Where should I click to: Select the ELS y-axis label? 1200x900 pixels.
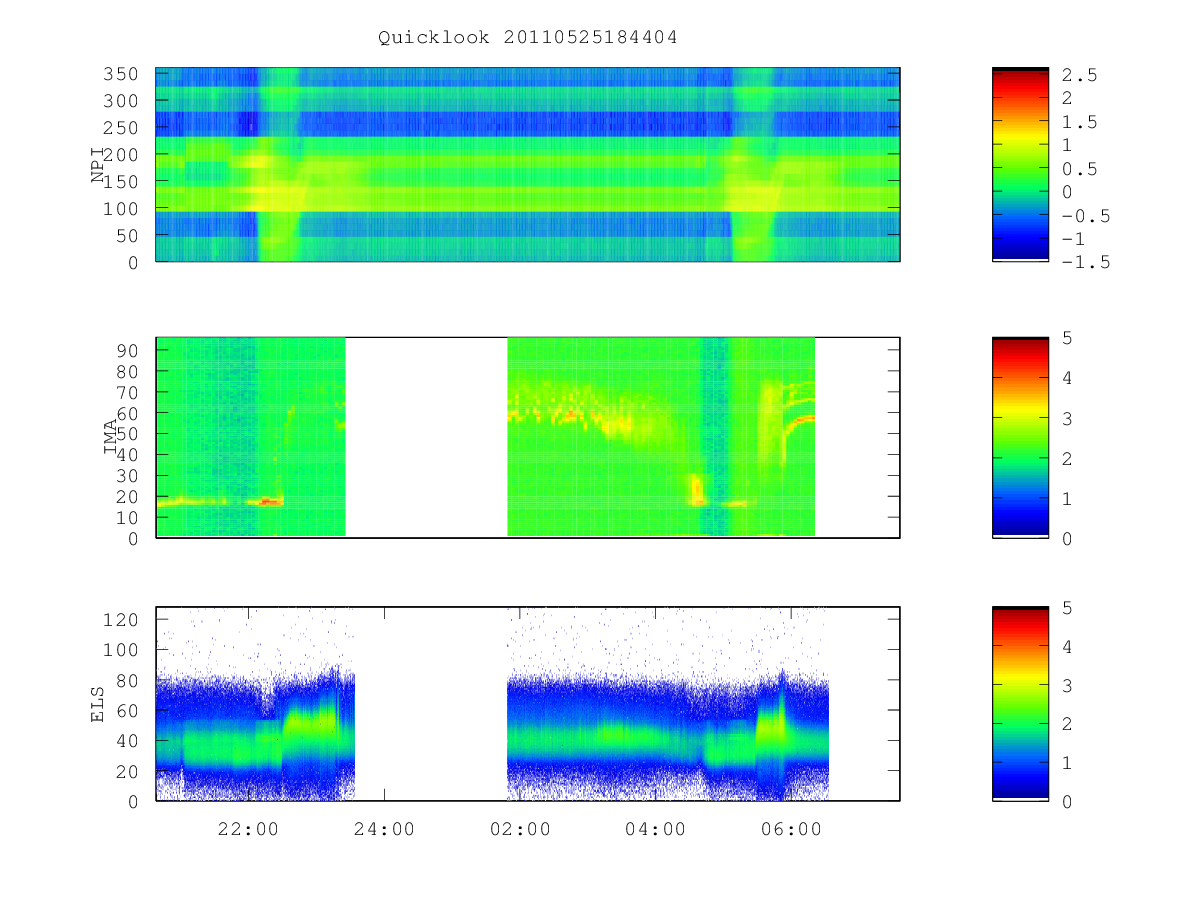click(x=97, y=704)
